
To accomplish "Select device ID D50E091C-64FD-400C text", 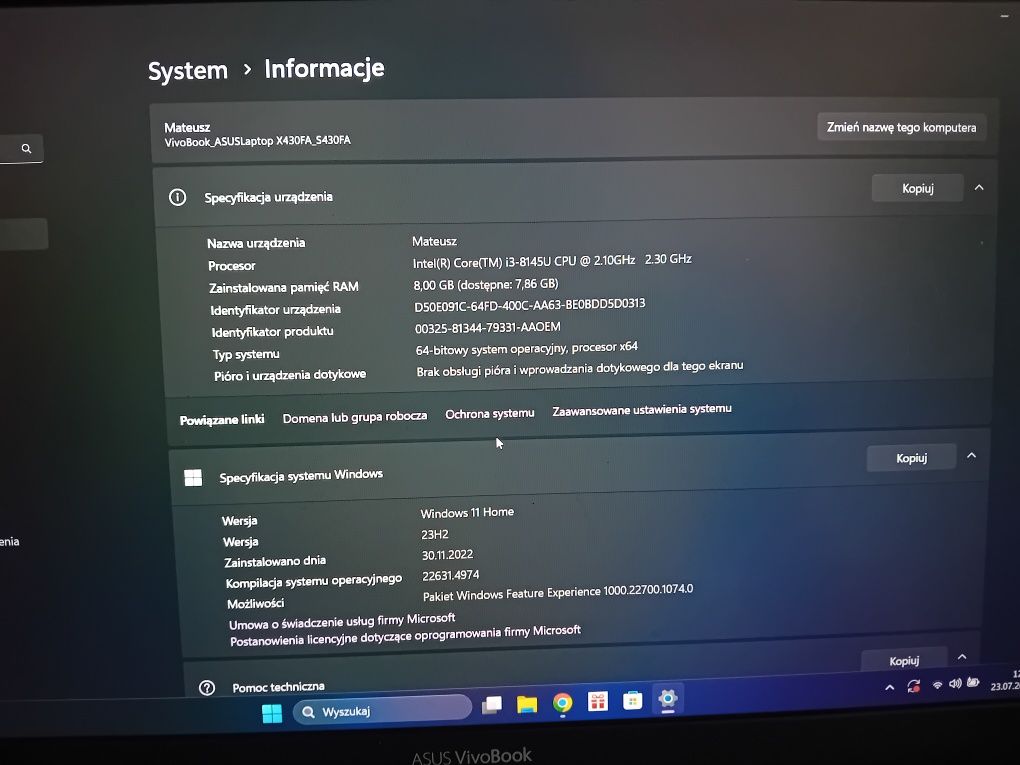I will coord(530,305).
